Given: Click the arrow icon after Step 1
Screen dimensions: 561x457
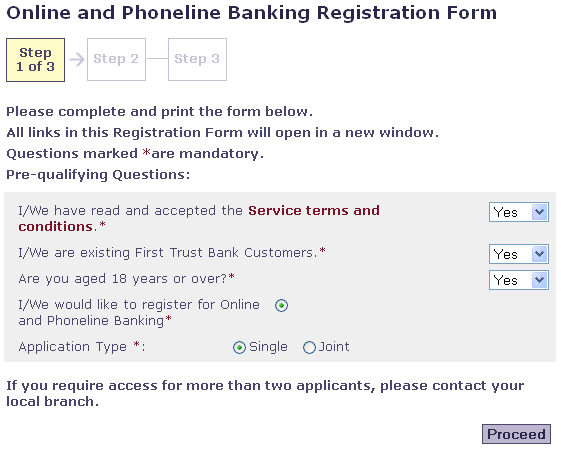Looking at the screenshot, I should pyautogui.click(x=77, y=59).
